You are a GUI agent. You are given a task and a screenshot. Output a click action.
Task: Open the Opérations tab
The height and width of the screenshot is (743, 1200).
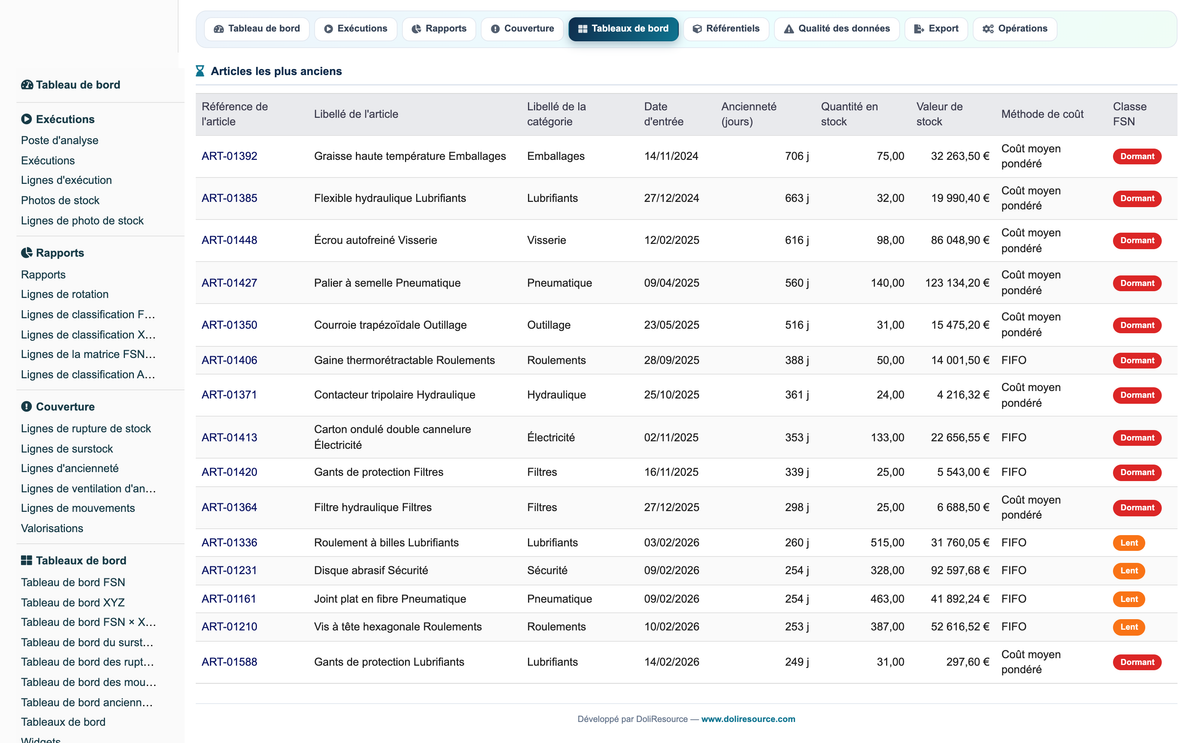(x=1015, y=29)
